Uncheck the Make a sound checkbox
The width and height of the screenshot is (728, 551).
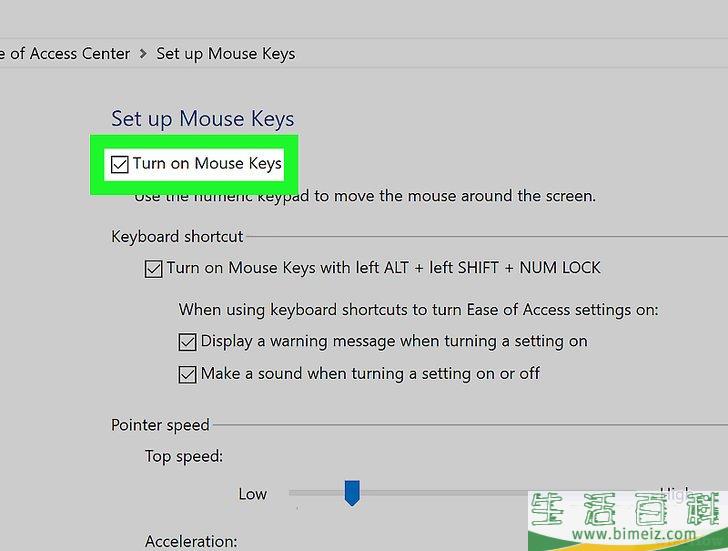[187, 374]
